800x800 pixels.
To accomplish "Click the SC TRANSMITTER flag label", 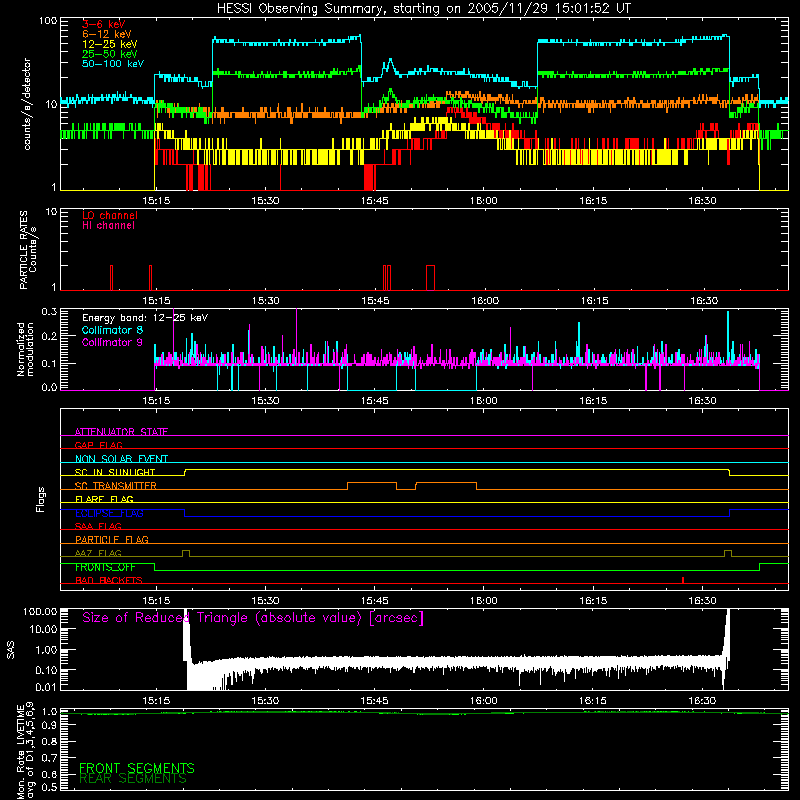I will tap(115, 486).
